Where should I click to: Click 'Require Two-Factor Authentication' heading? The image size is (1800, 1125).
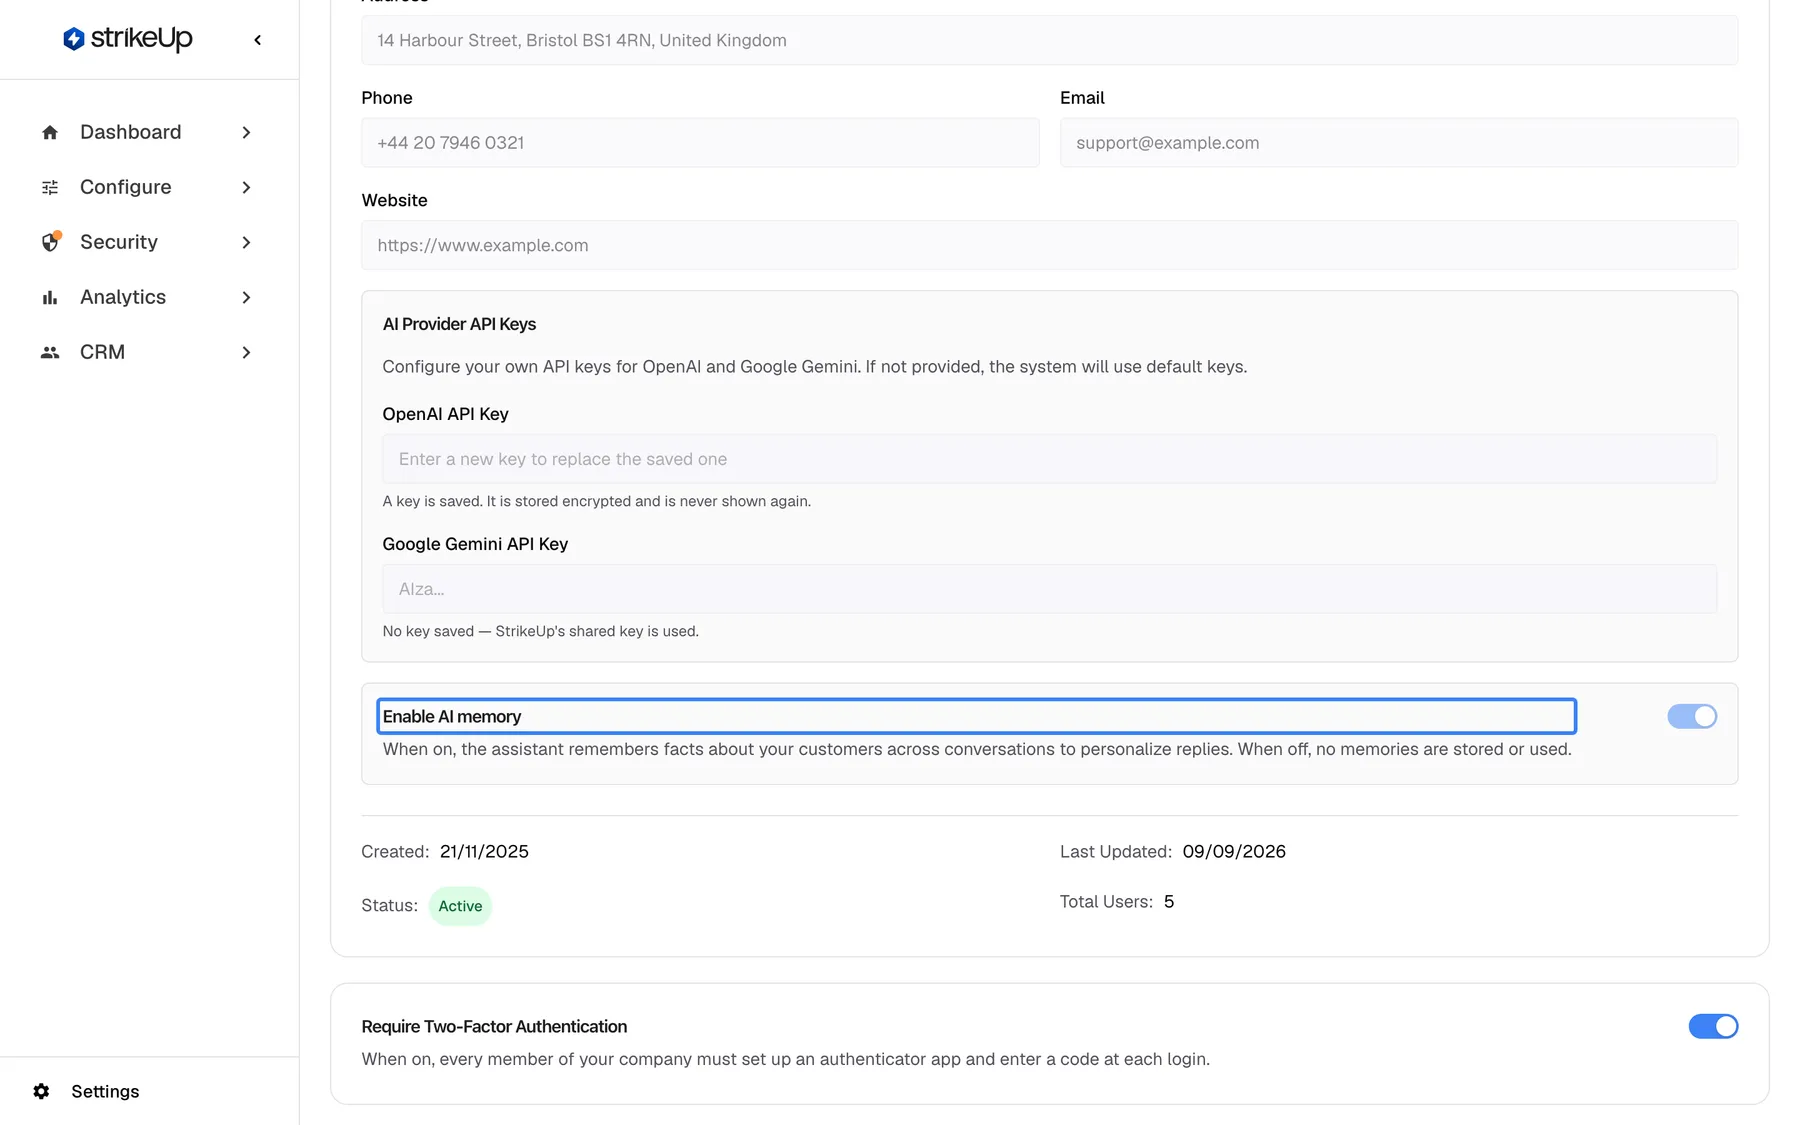494,1026
